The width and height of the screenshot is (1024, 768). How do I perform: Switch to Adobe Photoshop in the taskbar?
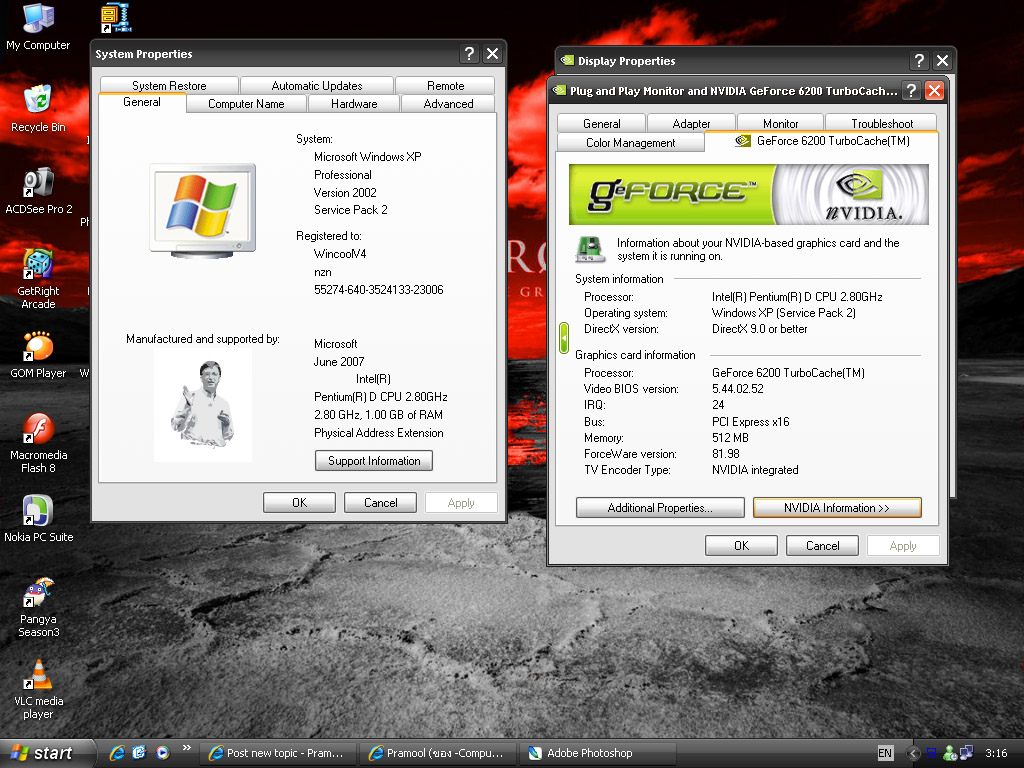589,753
